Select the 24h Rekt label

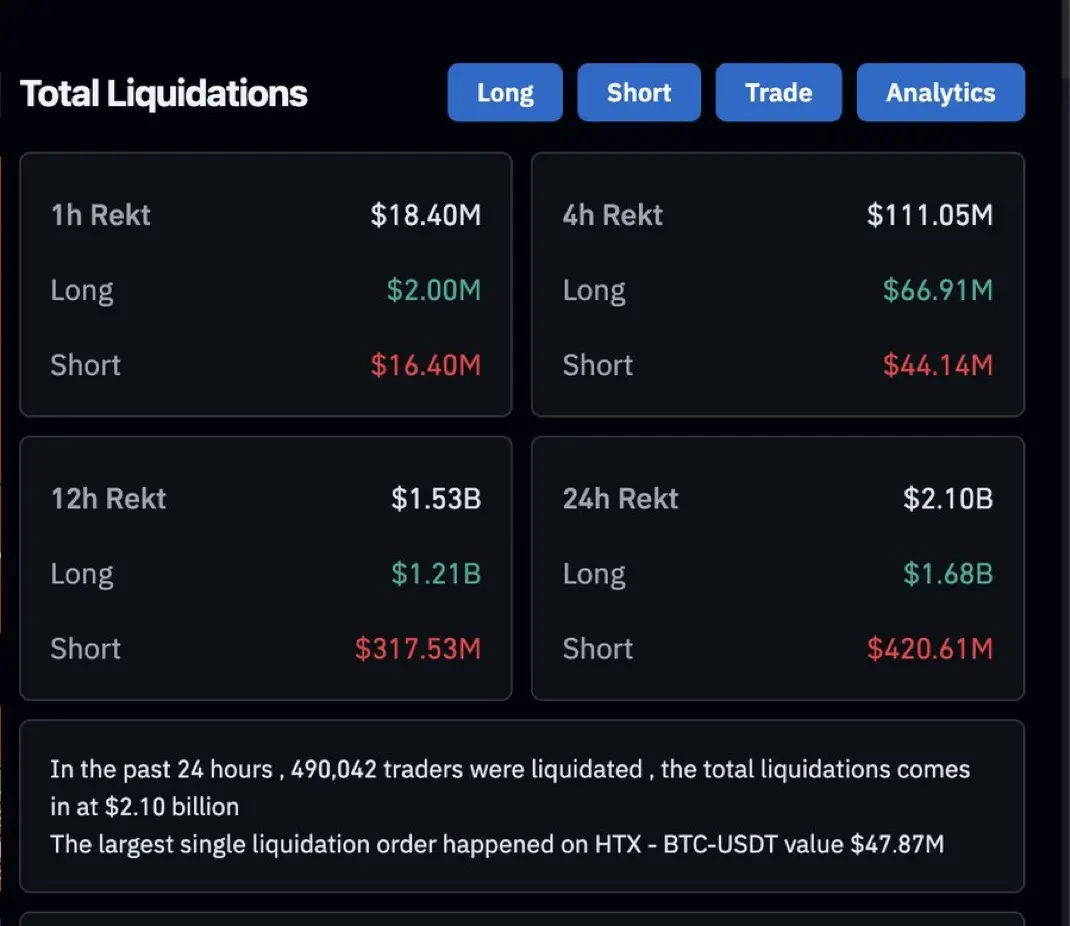(621, 499)
